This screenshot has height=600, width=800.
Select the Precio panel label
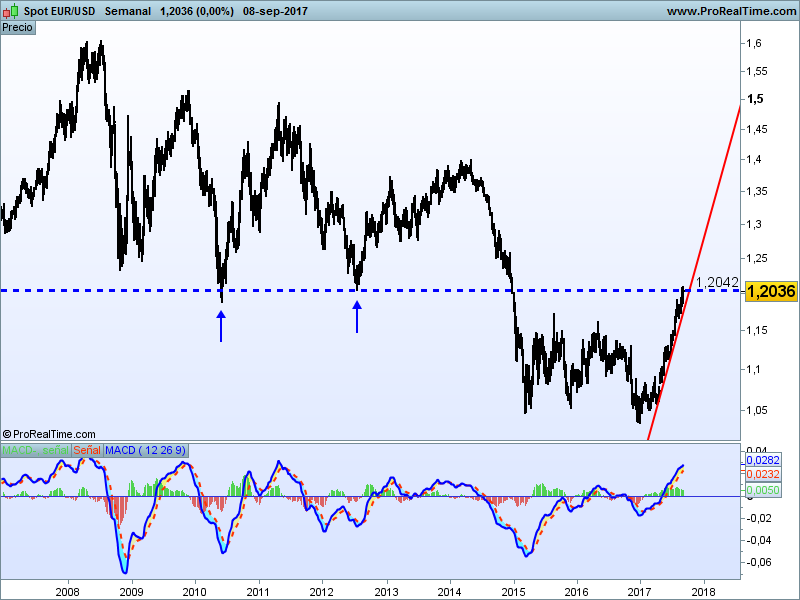click(18, 27)
